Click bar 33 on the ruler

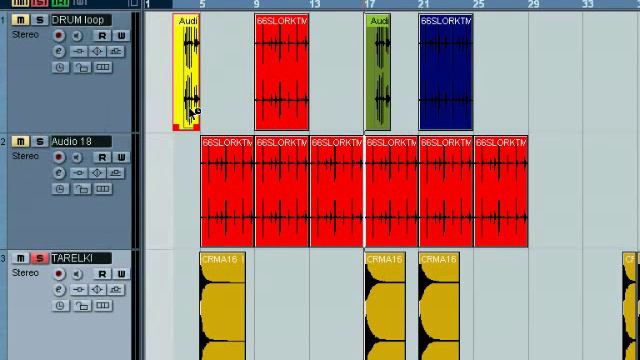pyautogui.click(x=588, y=4)
